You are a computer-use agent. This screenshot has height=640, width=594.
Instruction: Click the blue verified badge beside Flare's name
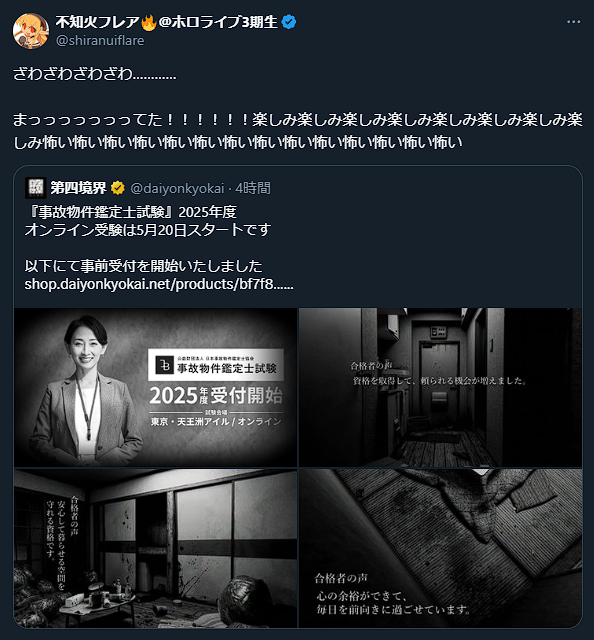[x=289, y=22]
